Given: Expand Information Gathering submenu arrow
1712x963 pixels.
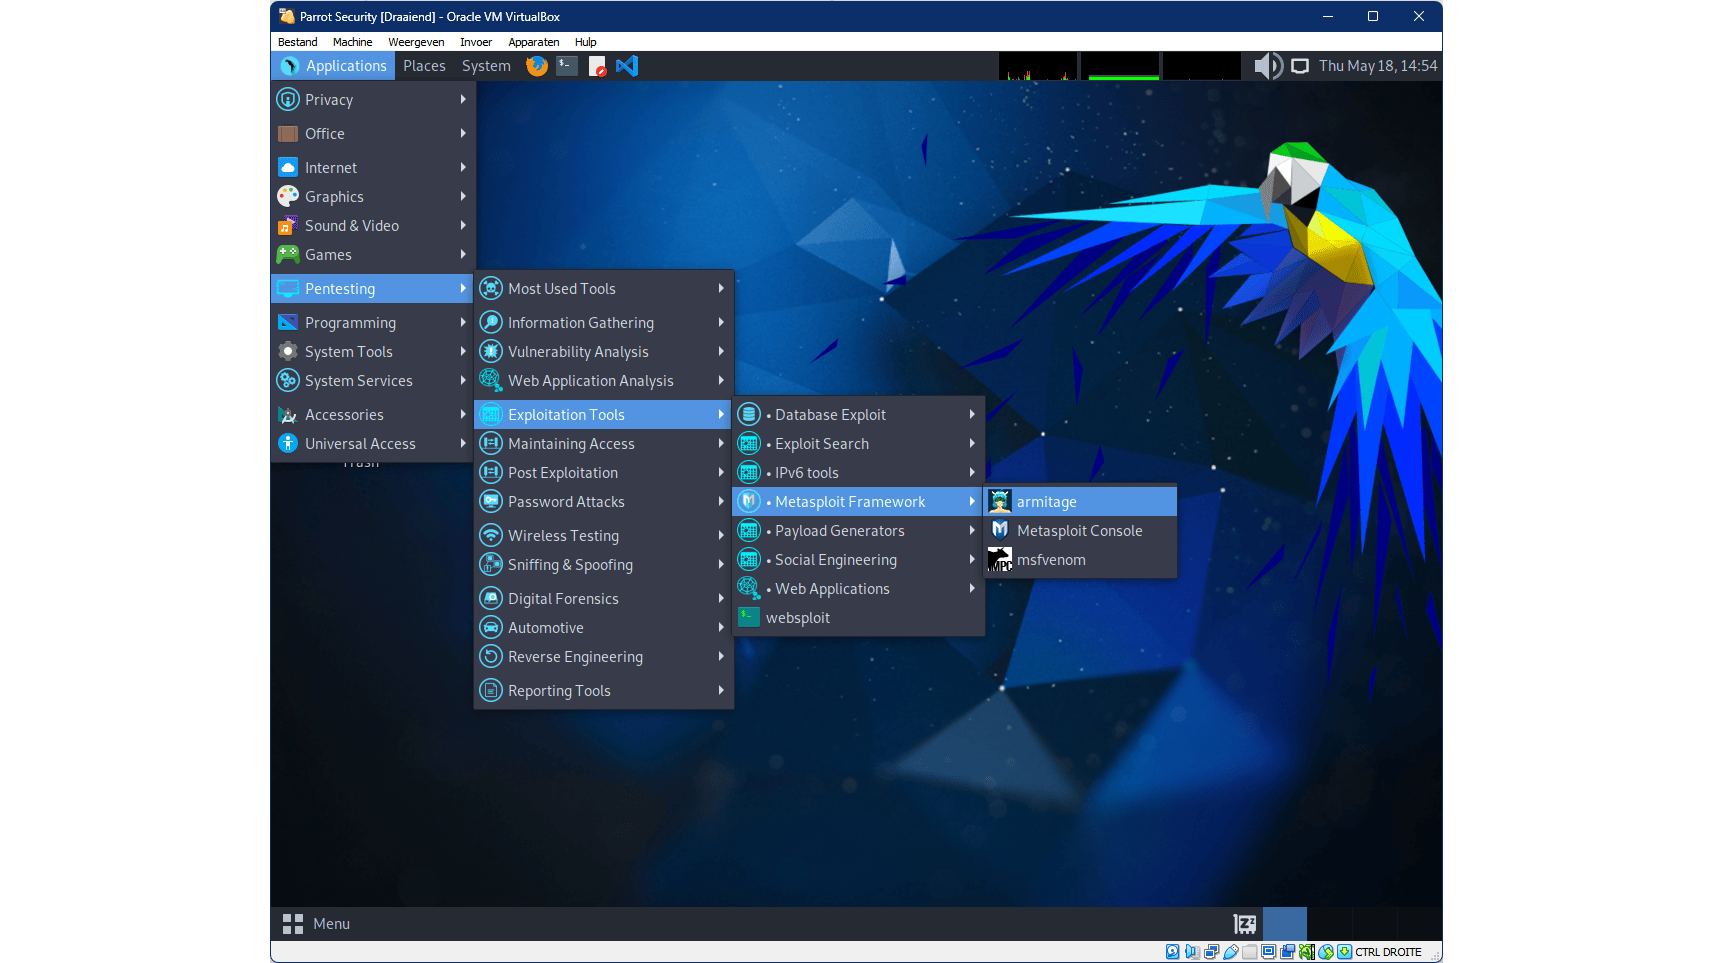Looking at the screenshot, I should click(721, 323).
